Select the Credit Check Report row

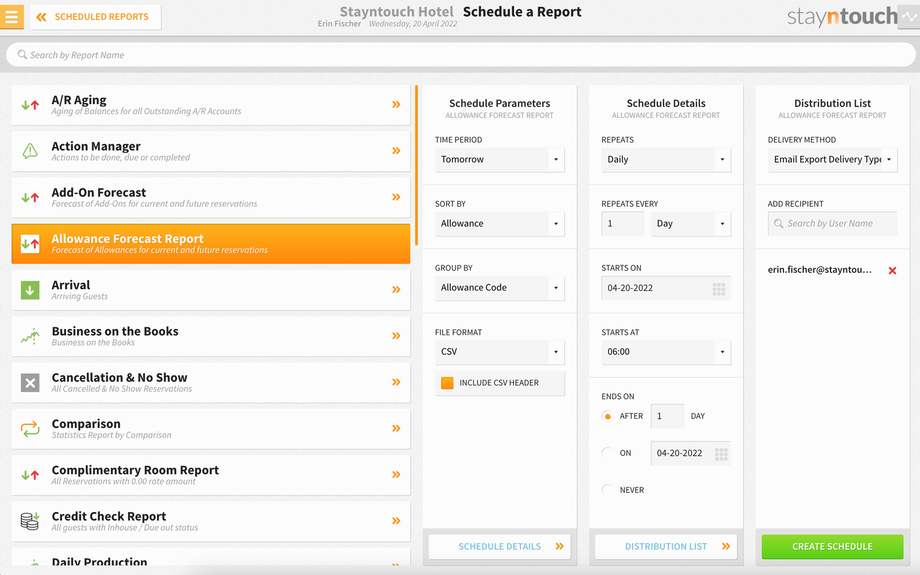point(211,521)
